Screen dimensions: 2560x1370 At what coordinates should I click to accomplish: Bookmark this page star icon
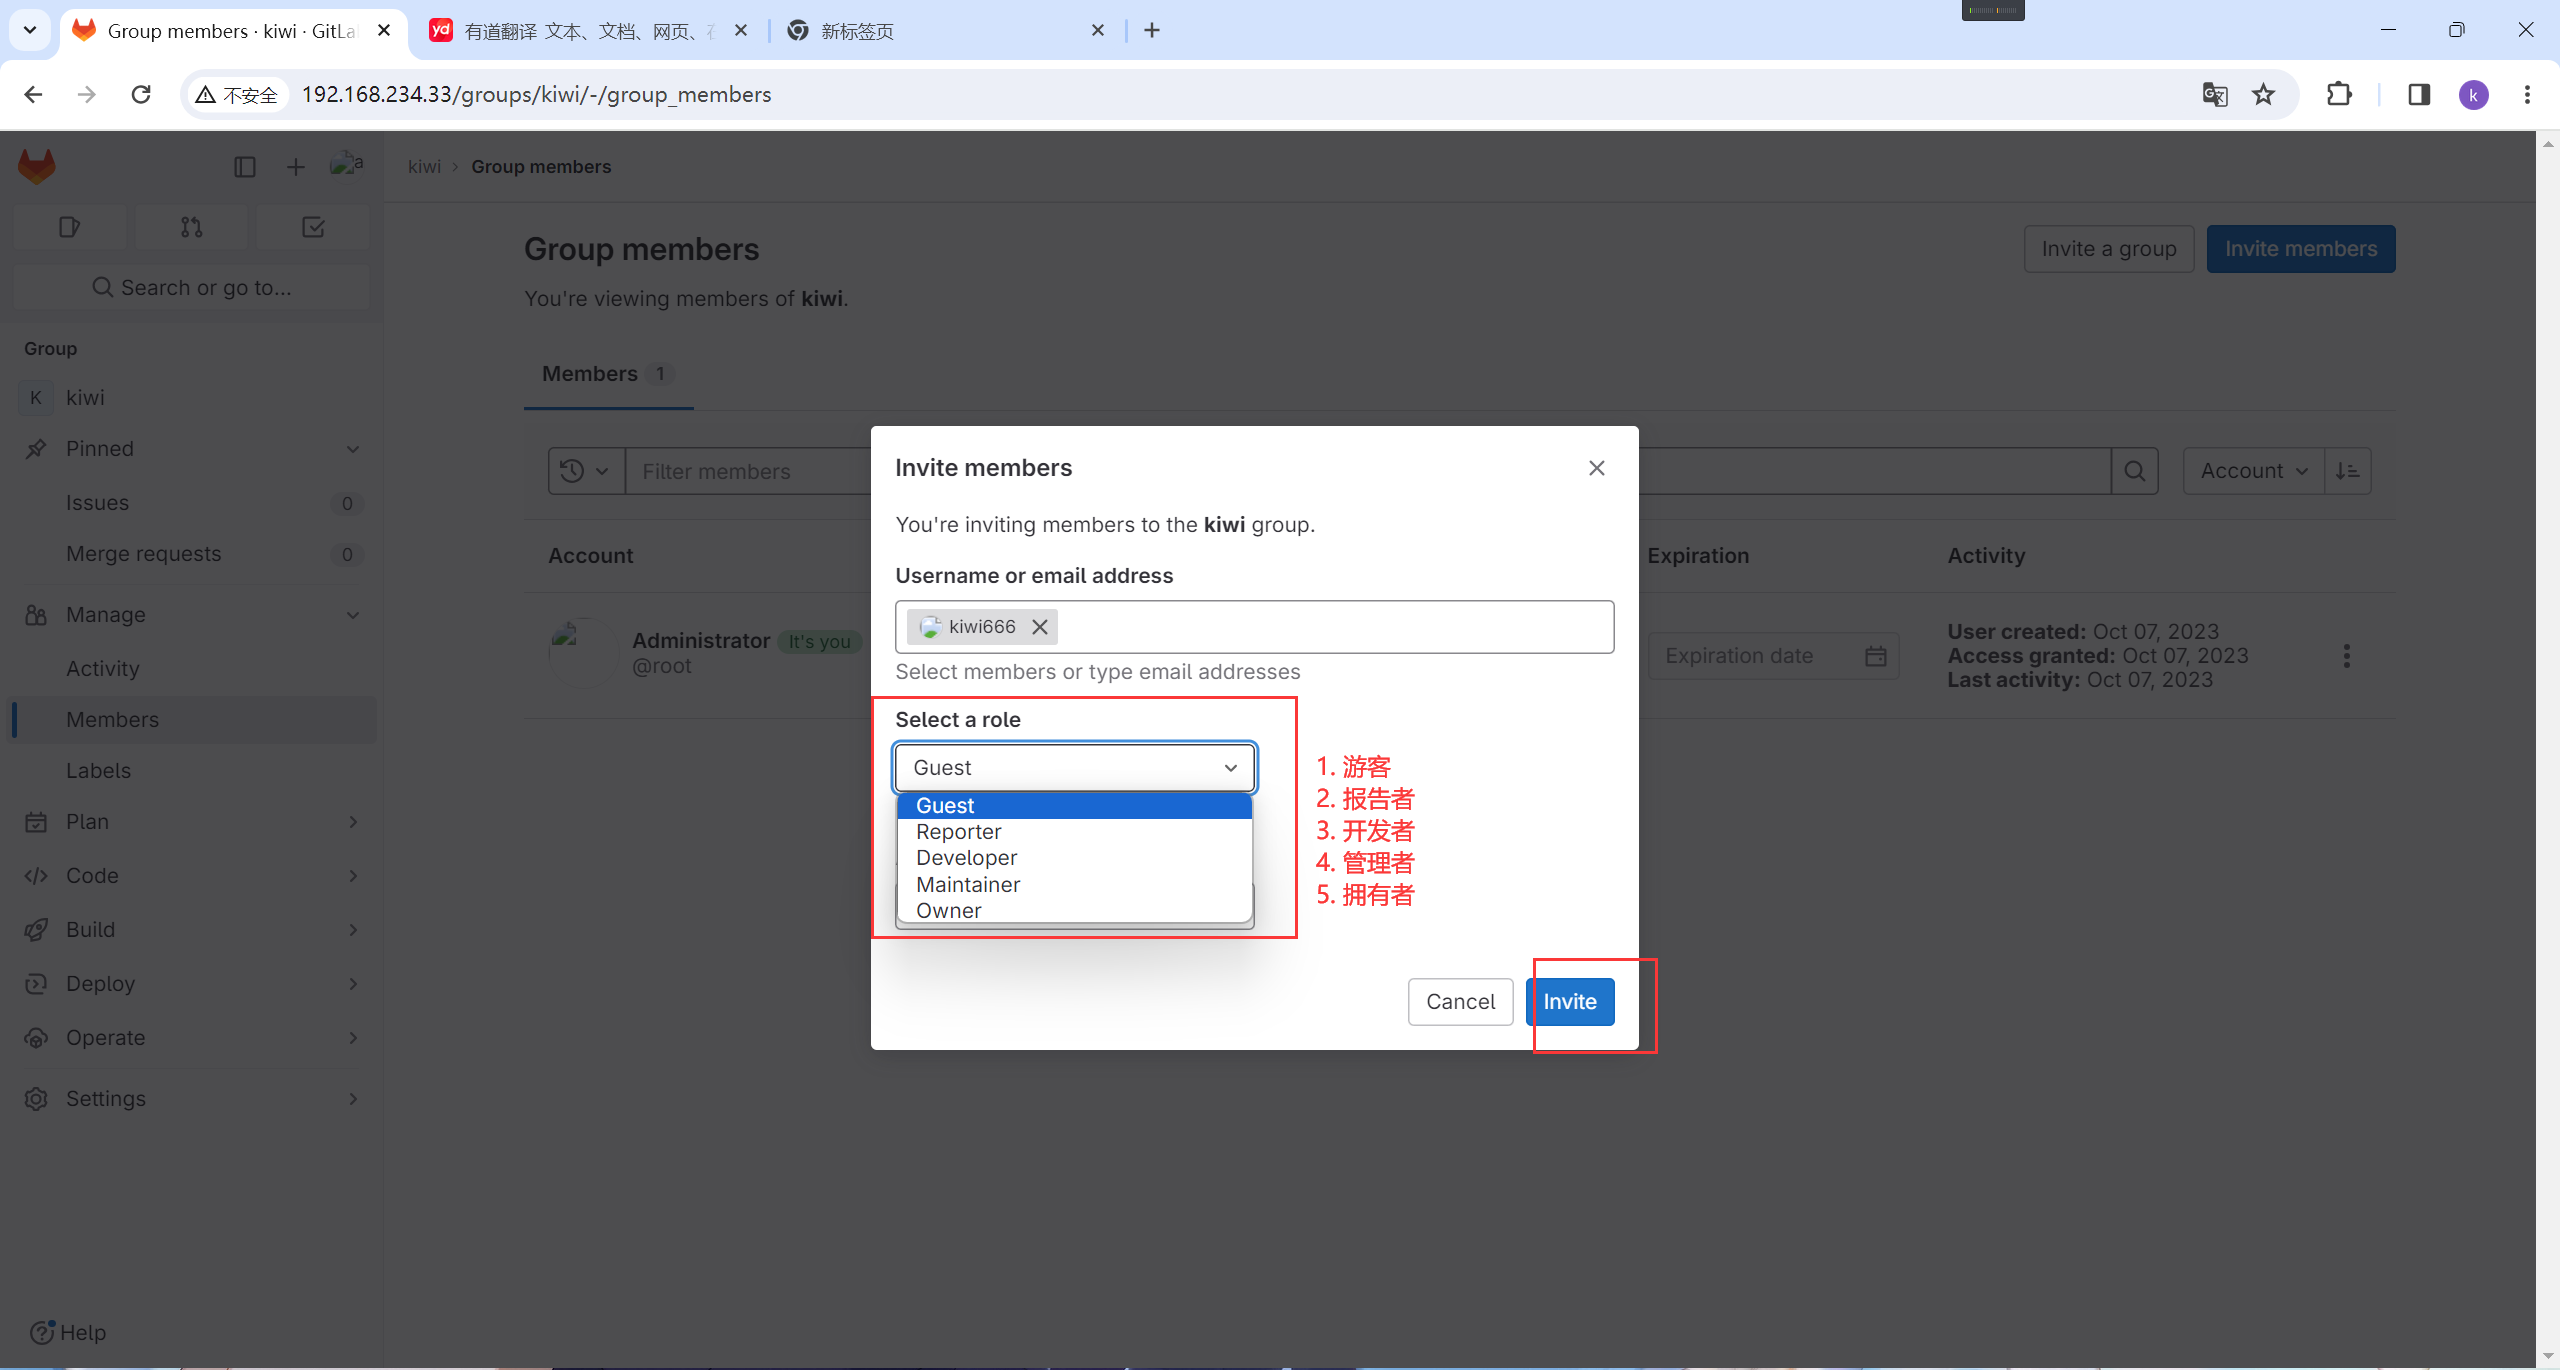[2264, 95]
